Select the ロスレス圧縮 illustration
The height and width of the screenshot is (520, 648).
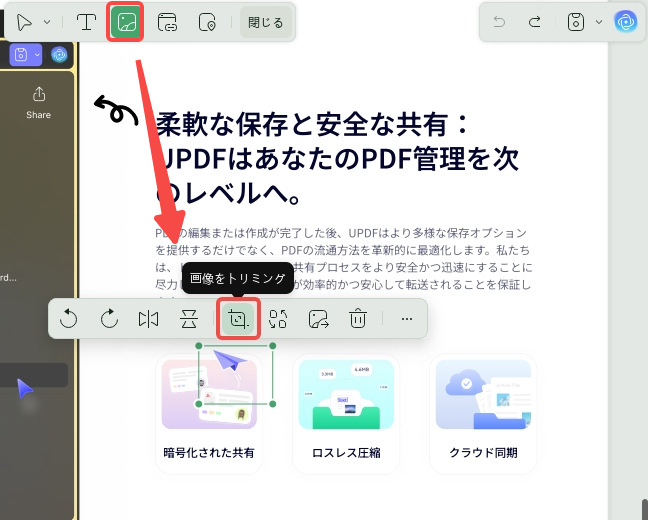tap(346, 394)
